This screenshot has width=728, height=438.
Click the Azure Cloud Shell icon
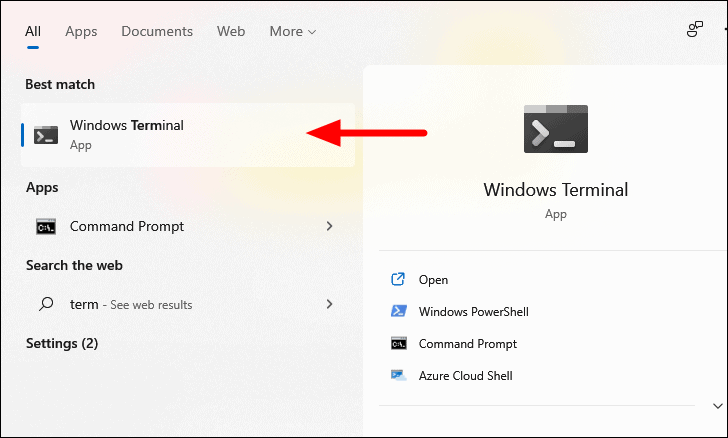[398, 376]
